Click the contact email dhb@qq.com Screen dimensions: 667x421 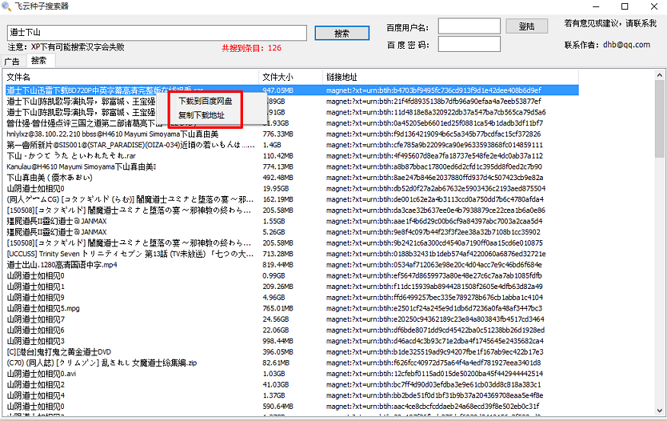(626, 44)
